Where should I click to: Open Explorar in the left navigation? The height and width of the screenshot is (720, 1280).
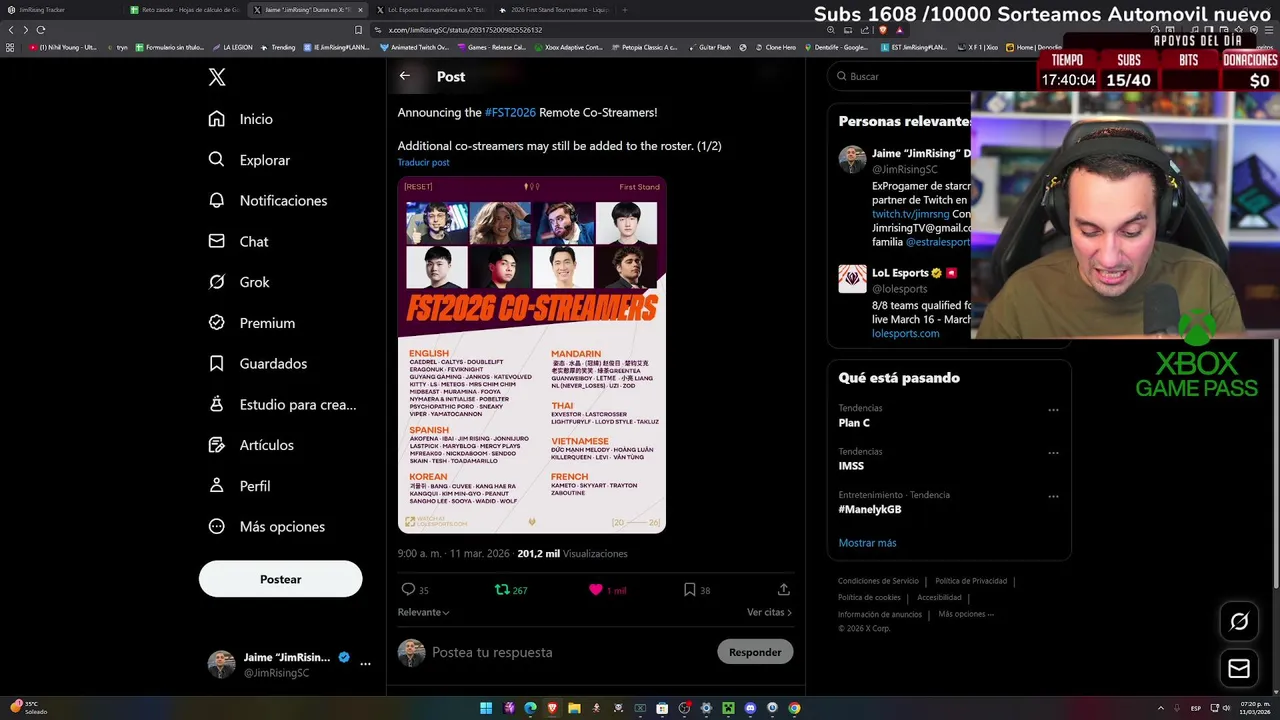pos(249,160)
